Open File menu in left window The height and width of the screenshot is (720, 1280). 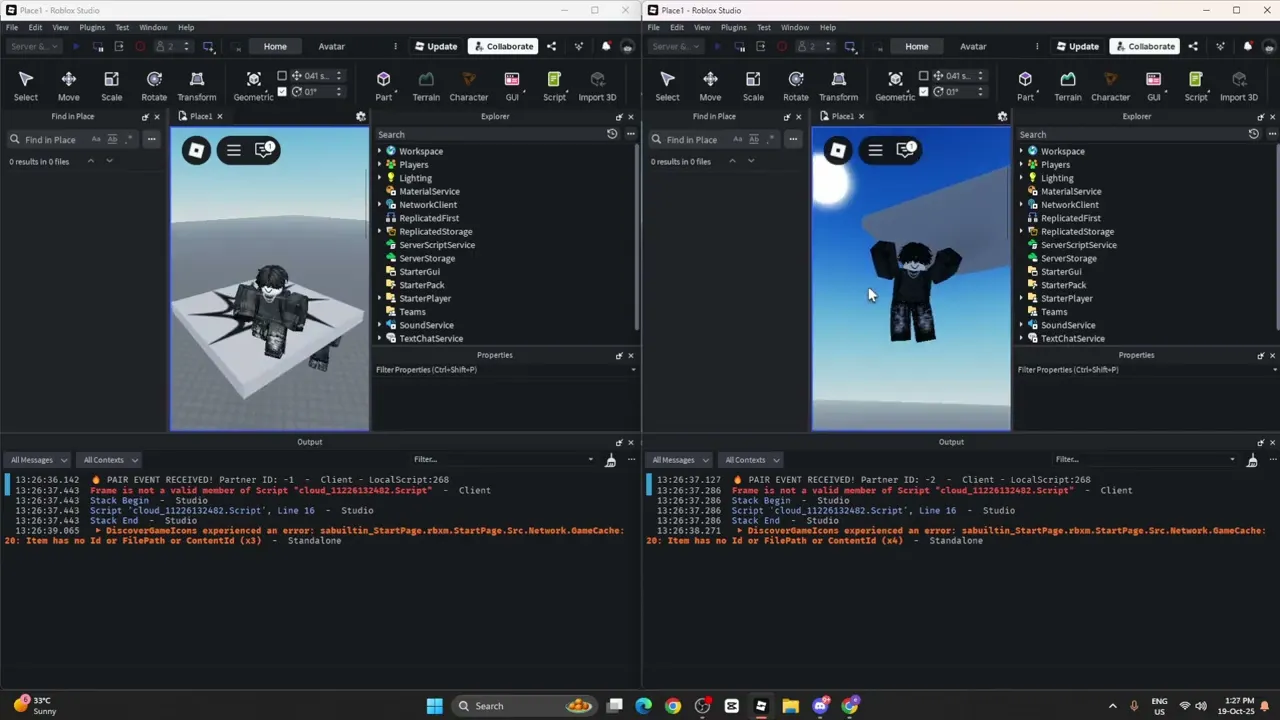[12, 27]
